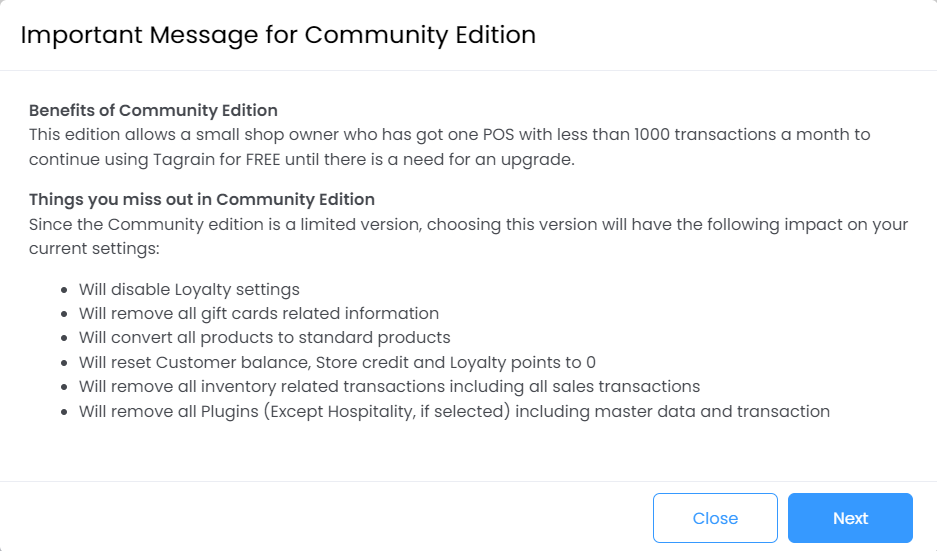This screenshot has height=551, width=937.
Task: Click the 'continue using Tagrain for FREE' line
Action: [x=301, y=159]
